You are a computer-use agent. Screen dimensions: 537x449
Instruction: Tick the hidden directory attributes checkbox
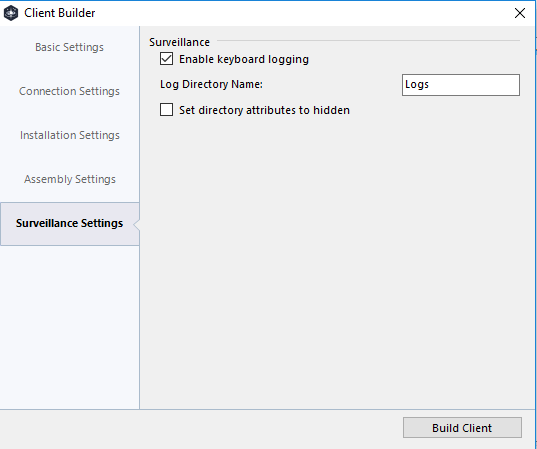pos(166,110)
